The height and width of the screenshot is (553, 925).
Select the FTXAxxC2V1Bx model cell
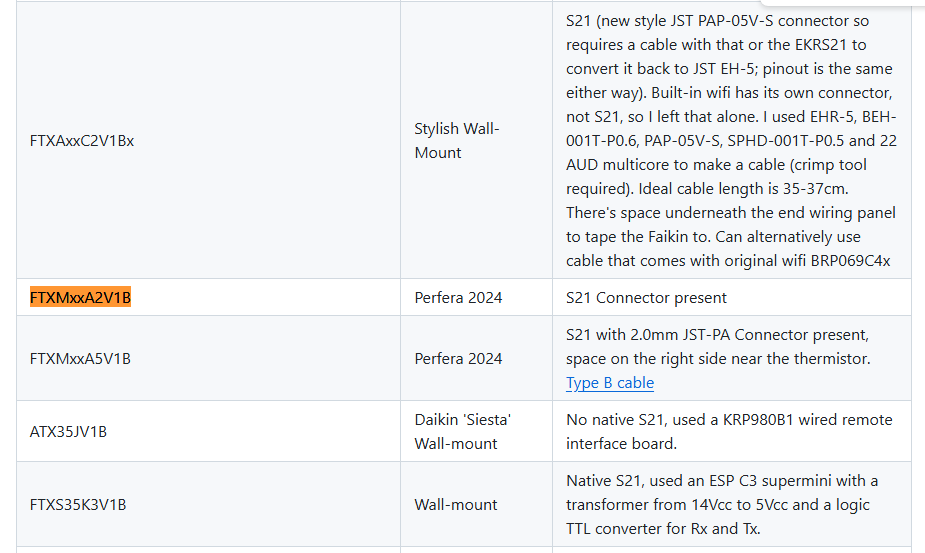82,141
